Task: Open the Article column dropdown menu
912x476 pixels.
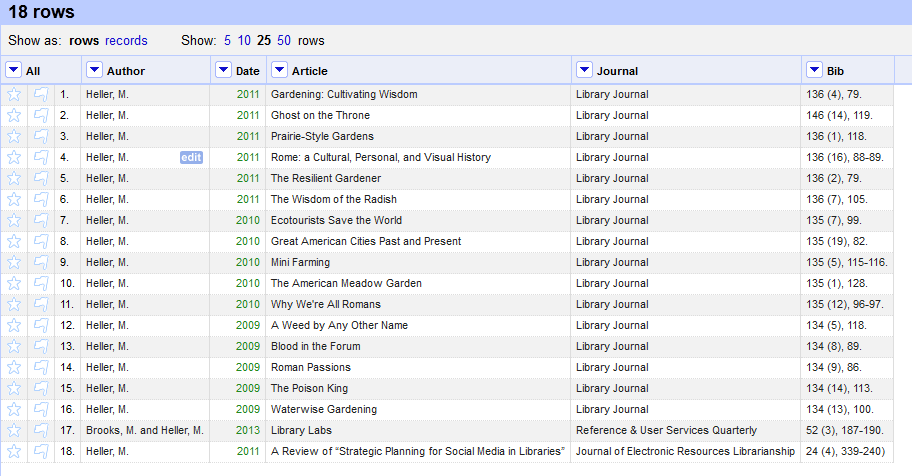Action: pos(279,70)
